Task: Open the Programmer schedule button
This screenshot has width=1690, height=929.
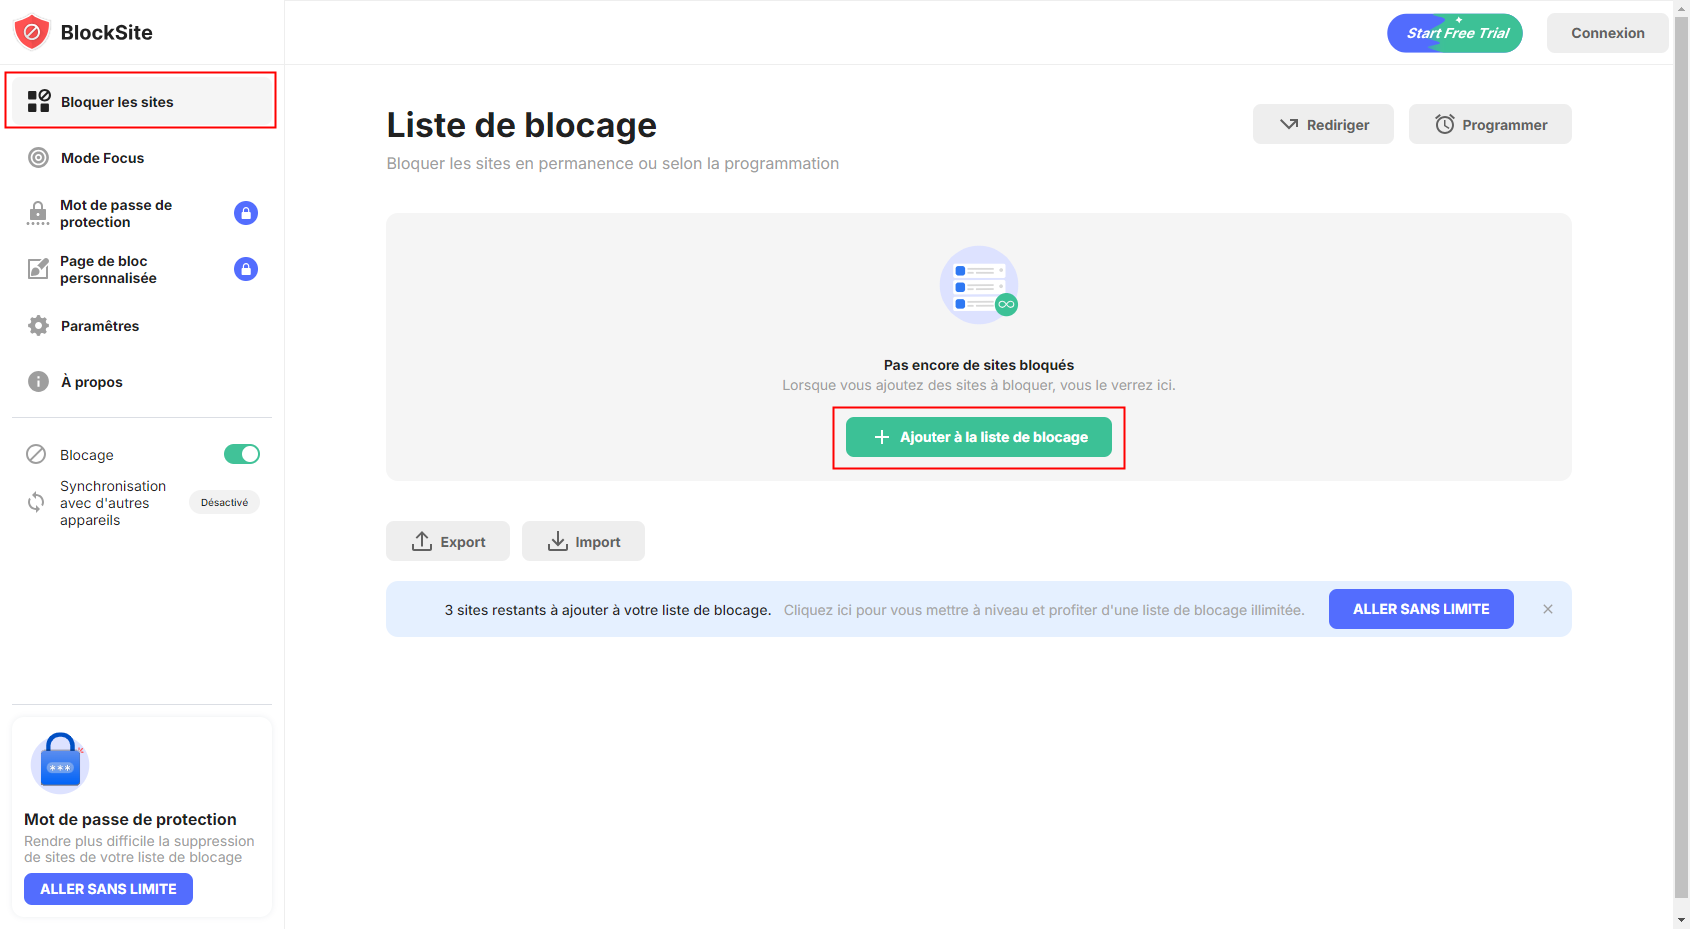Action: click(1490, 124)
